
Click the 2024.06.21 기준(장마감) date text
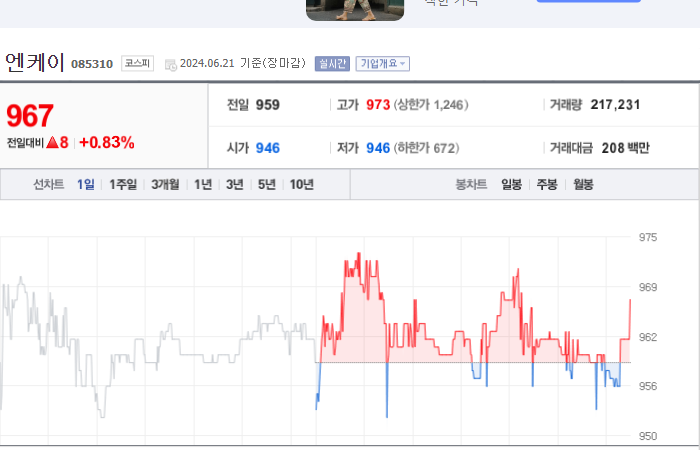242,63
